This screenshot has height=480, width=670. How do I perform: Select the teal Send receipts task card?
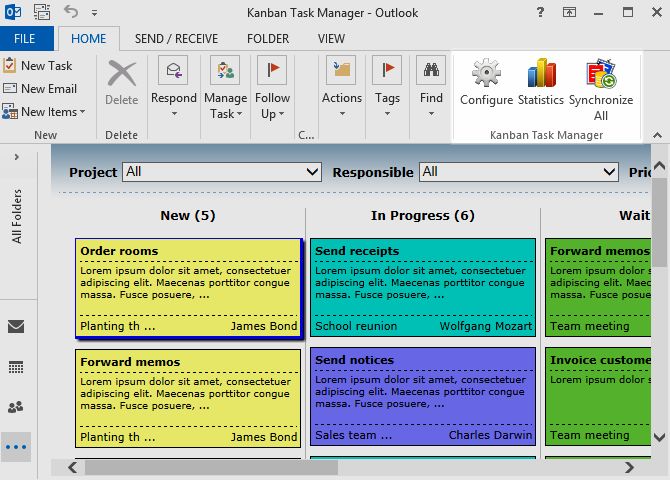(423, 287)
